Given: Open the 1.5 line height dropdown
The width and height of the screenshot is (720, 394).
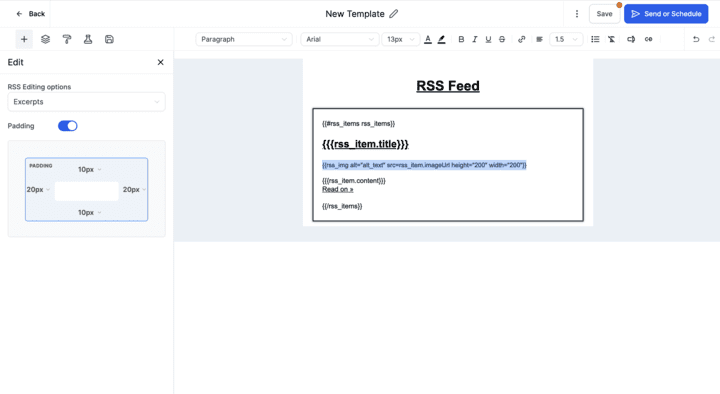Looking at the screenshot, I should pos(566,39).
